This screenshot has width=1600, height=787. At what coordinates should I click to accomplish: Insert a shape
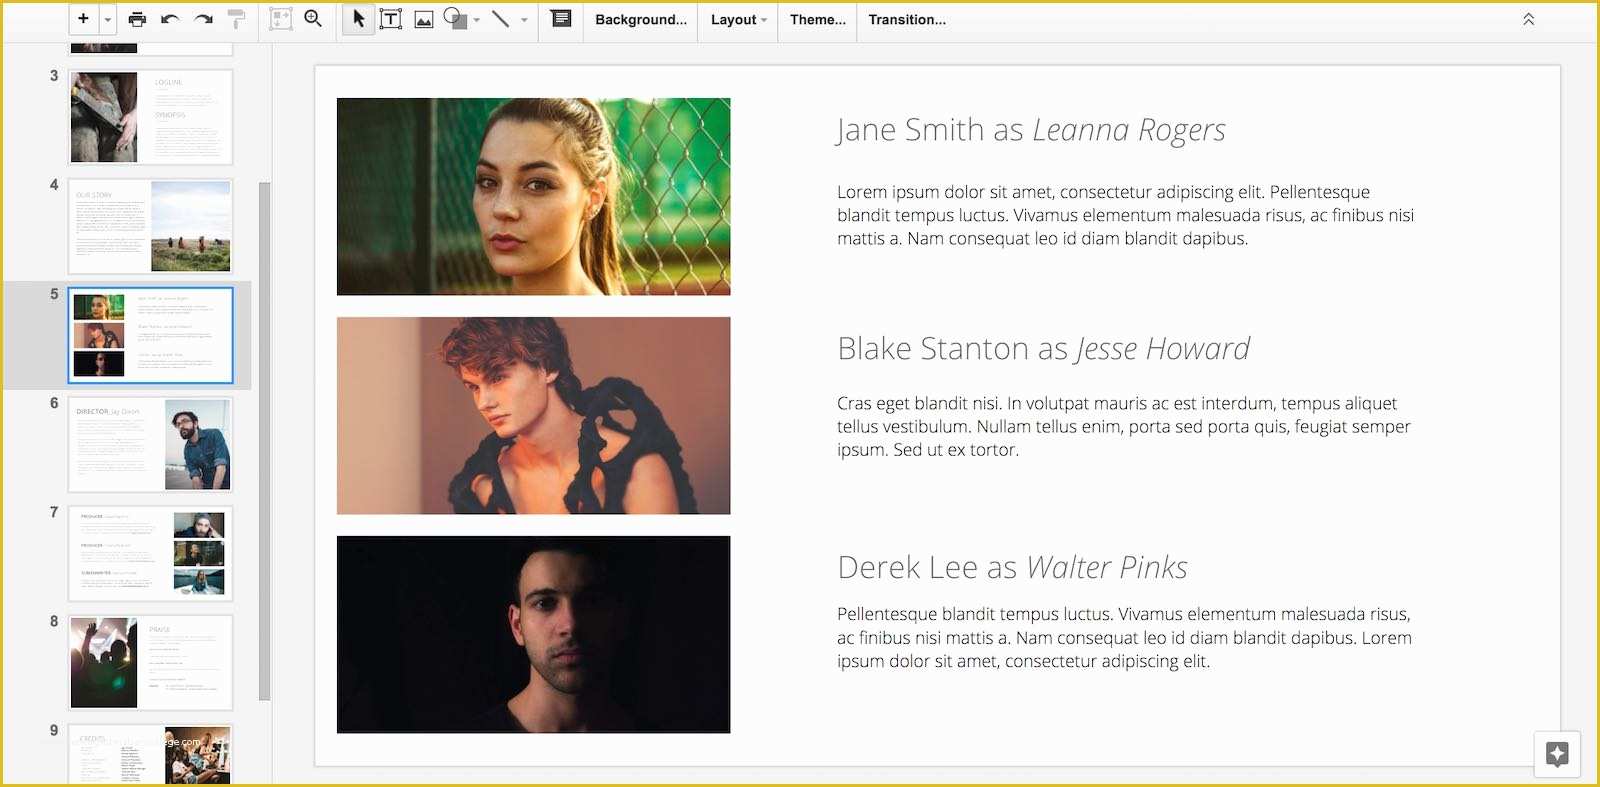455,19
